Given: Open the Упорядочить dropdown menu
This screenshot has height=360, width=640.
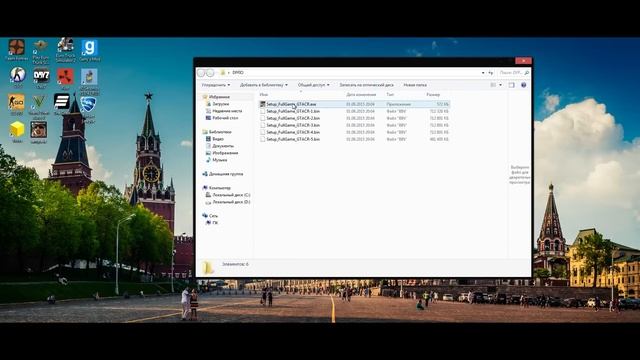Looking at the screenshot, I should pyautogui.click(x=216, y=85).
